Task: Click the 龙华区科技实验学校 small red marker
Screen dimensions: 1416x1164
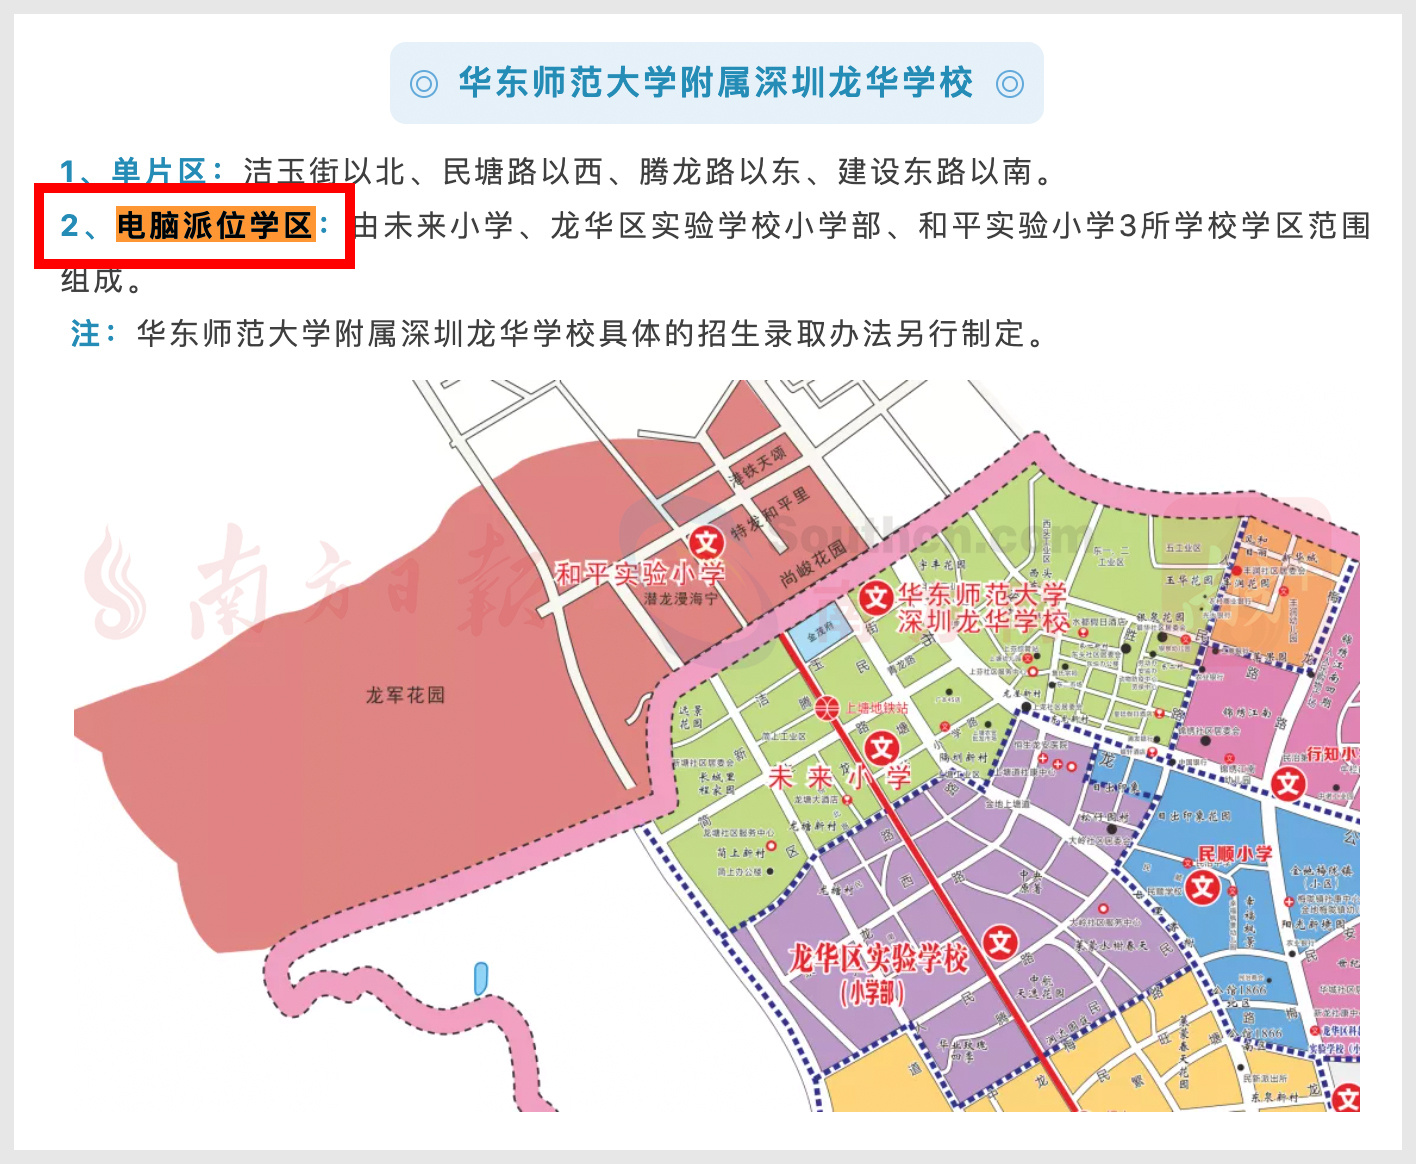Action: [x=1314, y=1031]
